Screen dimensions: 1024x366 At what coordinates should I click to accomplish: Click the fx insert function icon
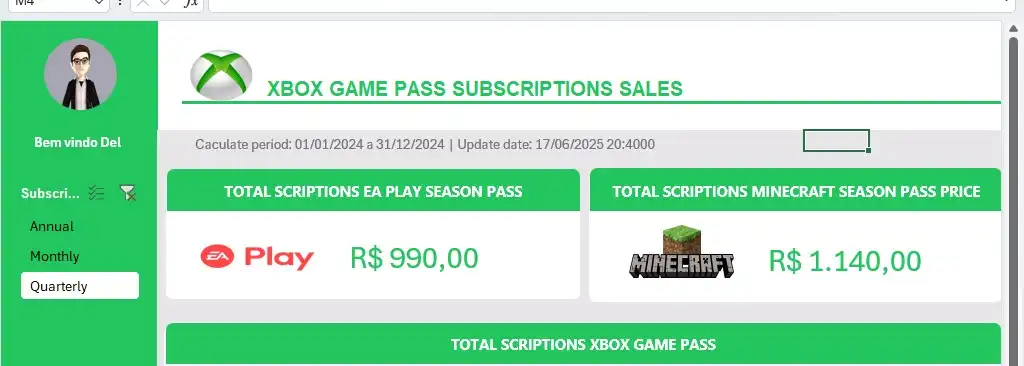(x=191, y=3)
